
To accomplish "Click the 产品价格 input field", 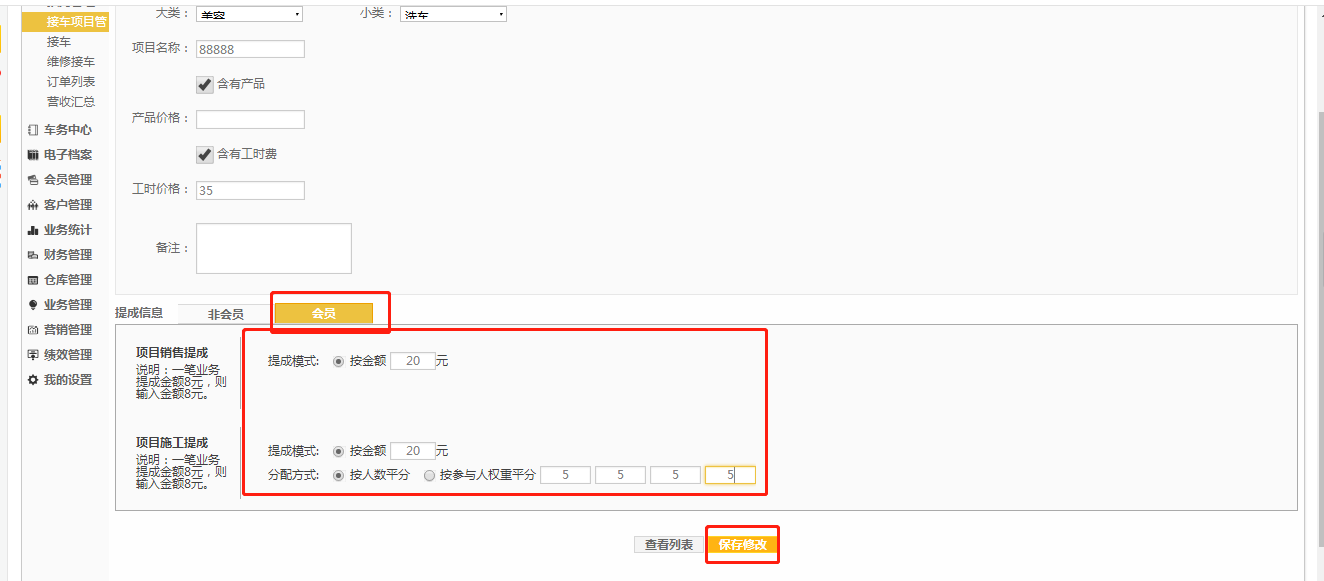I will tap(250, 119).
